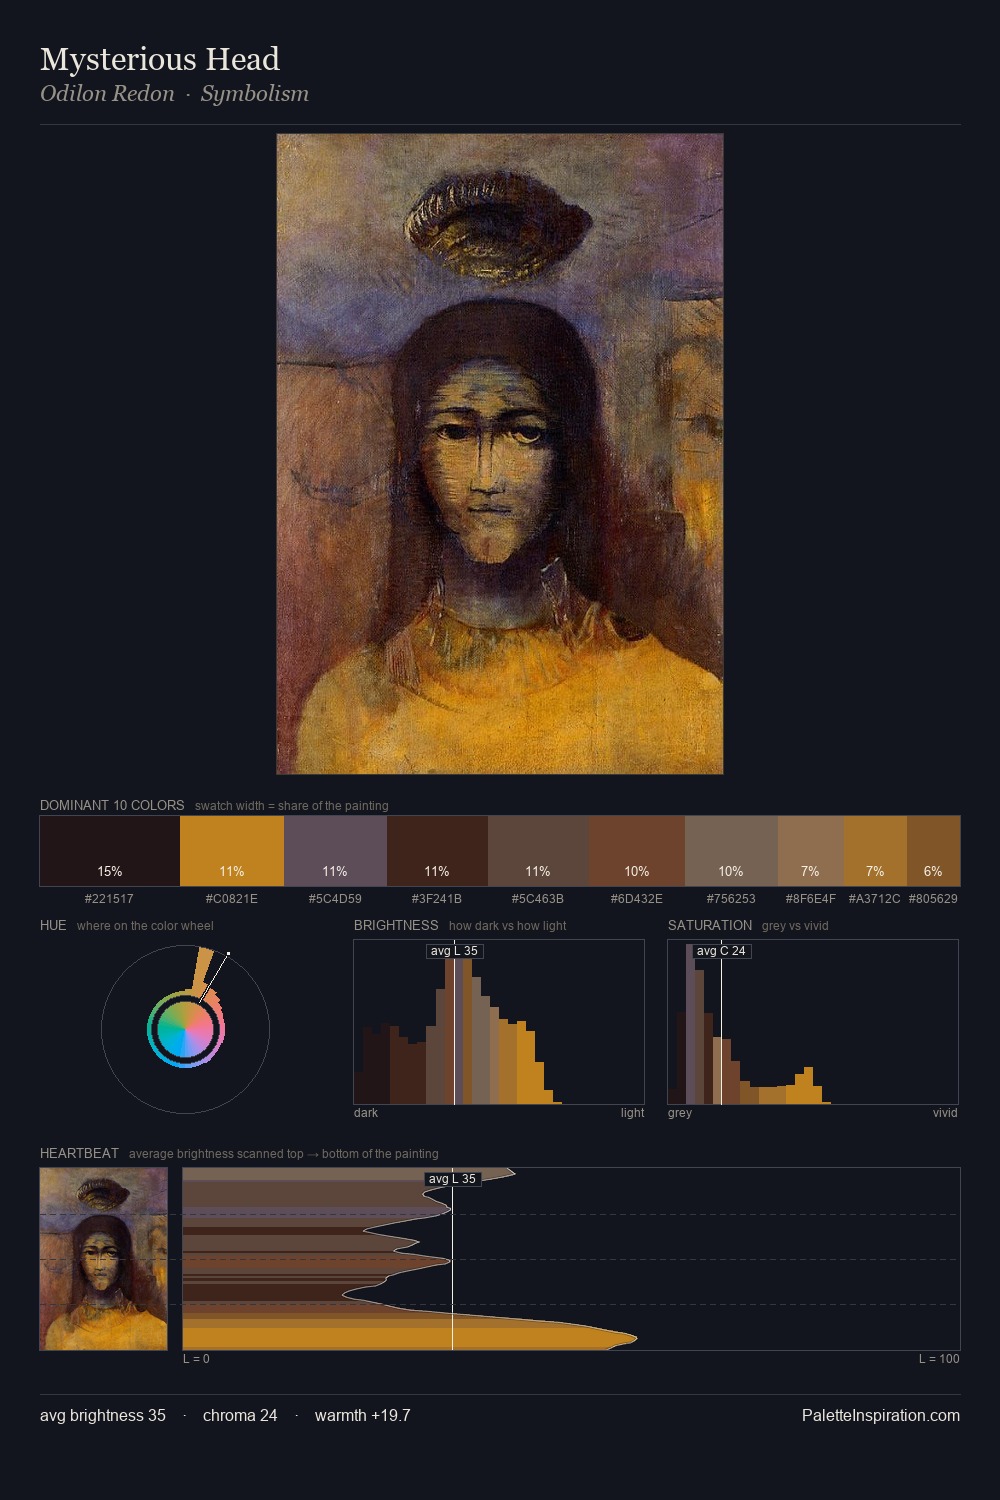Click the 'grey vs vivid' caption
Image resolution: width=1000 pixels, height=1500 pixels.
pos(795,926)
